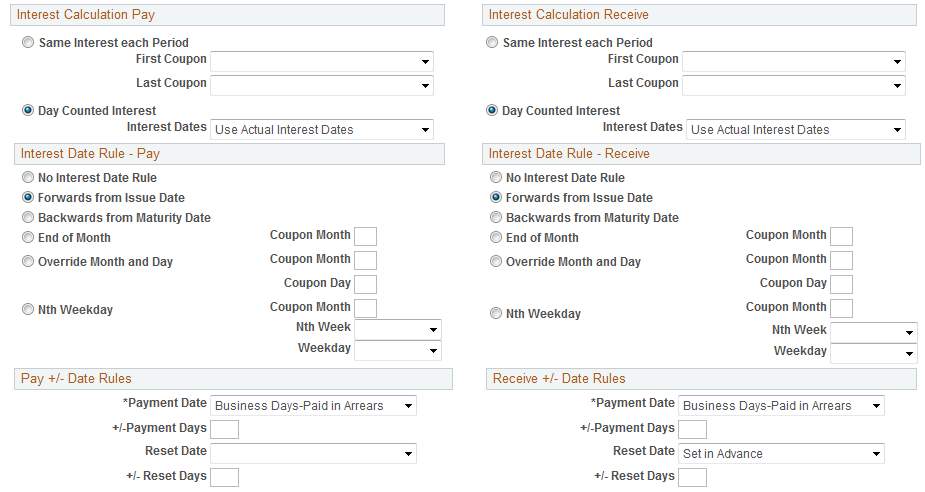Viewport: 925px width, 492px height.
Task: Open the Pay Nth Week dropdown
Action: (x=397, y=330)
